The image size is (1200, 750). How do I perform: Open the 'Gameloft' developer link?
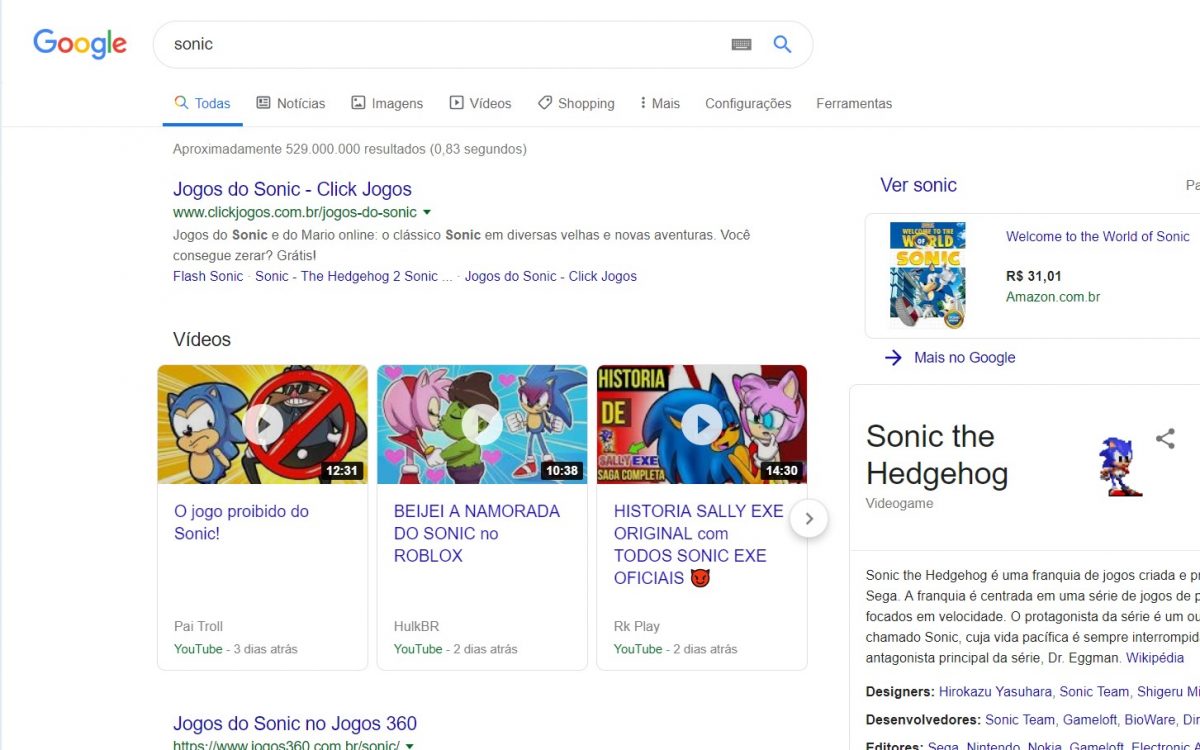coord(1089,719)
